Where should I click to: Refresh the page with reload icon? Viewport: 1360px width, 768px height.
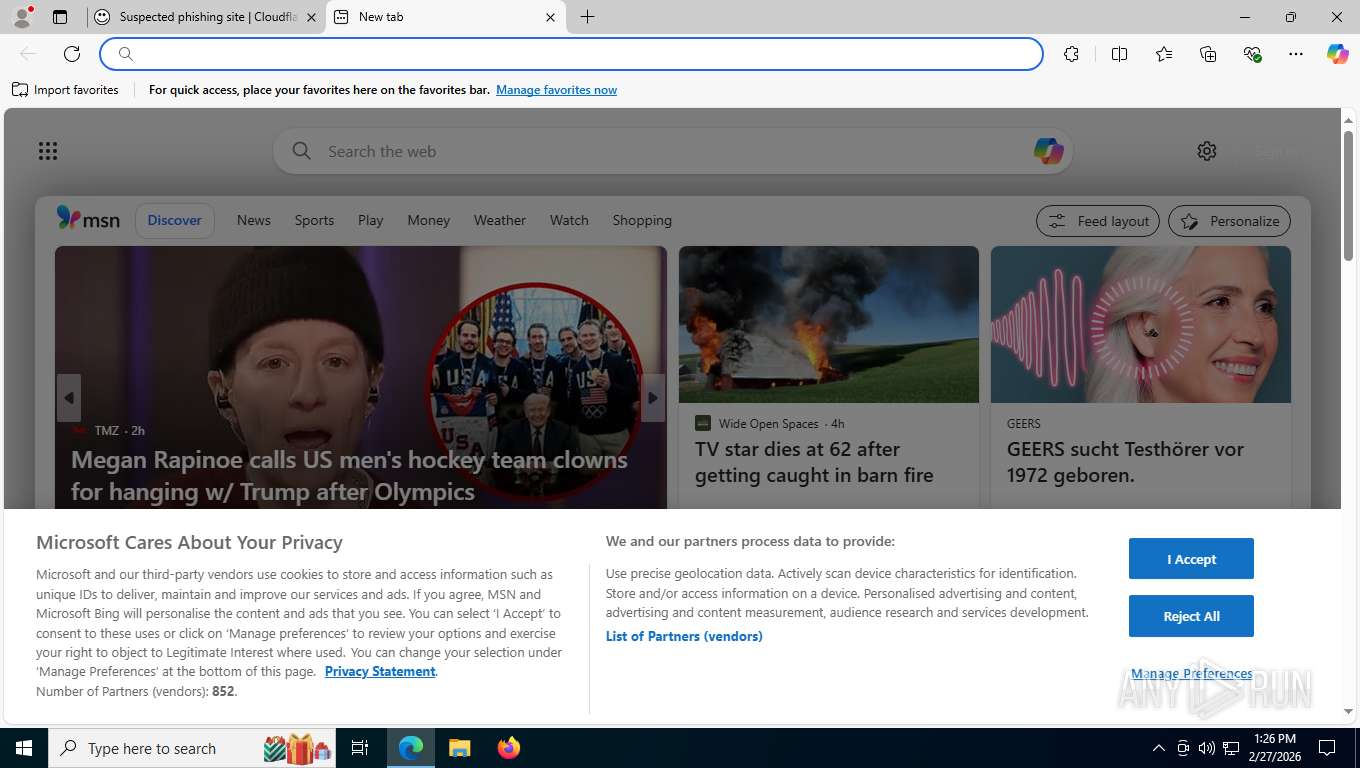click(72, 54)
